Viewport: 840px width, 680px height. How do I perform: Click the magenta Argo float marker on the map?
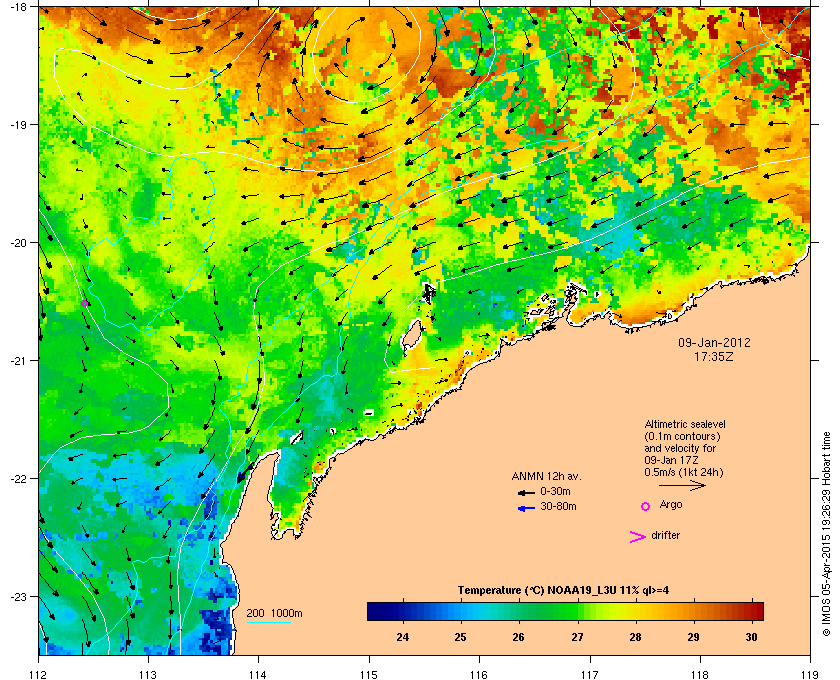[84, 304]
